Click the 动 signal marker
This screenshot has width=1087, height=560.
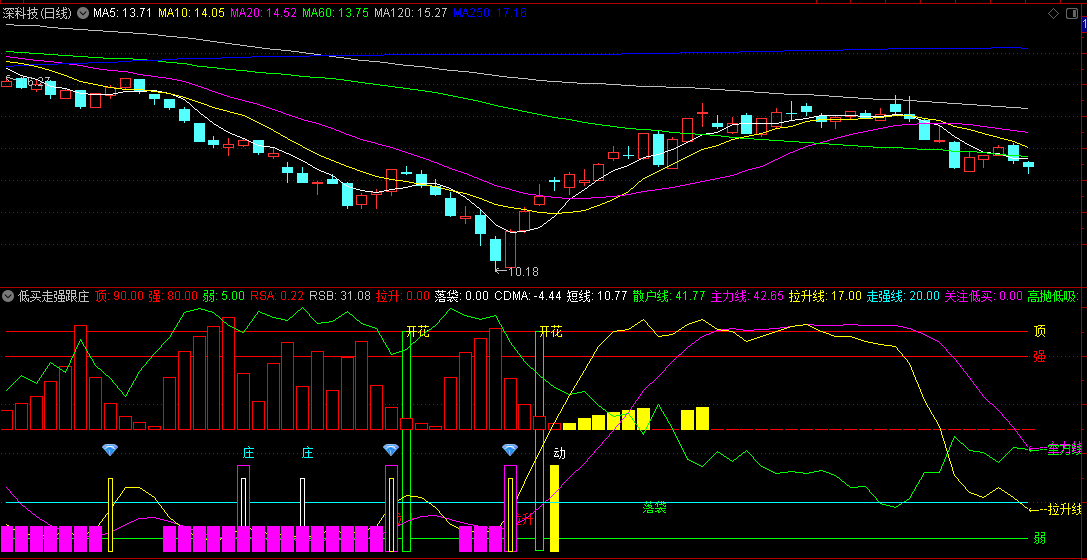point(559,454)
